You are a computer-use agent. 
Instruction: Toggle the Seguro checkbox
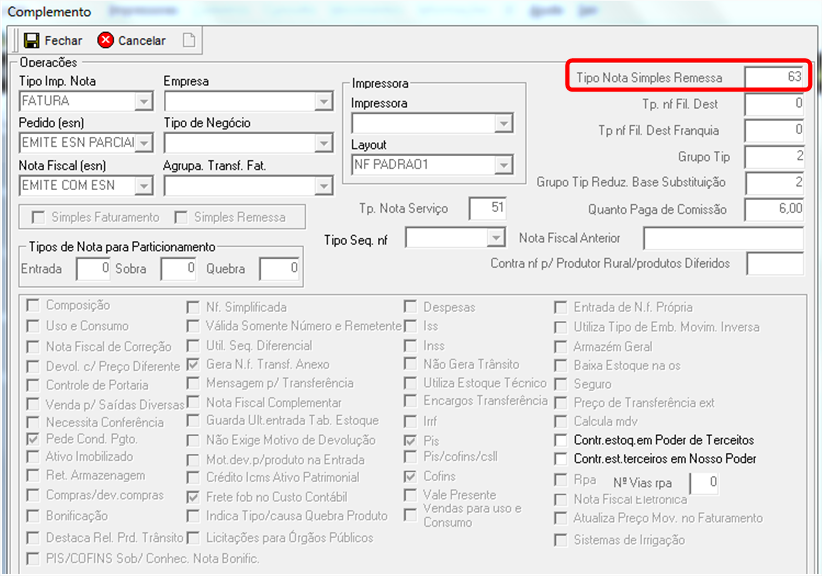click(x=561, y=384)
